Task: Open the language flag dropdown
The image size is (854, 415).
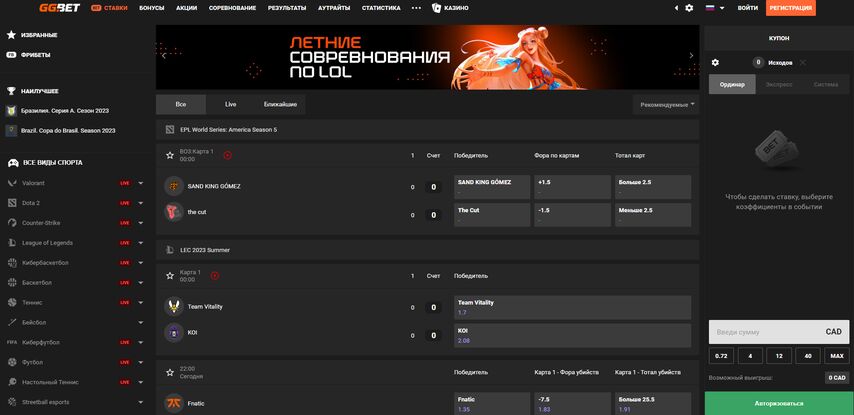Action: pyautogui.click(x=715, y=8)
